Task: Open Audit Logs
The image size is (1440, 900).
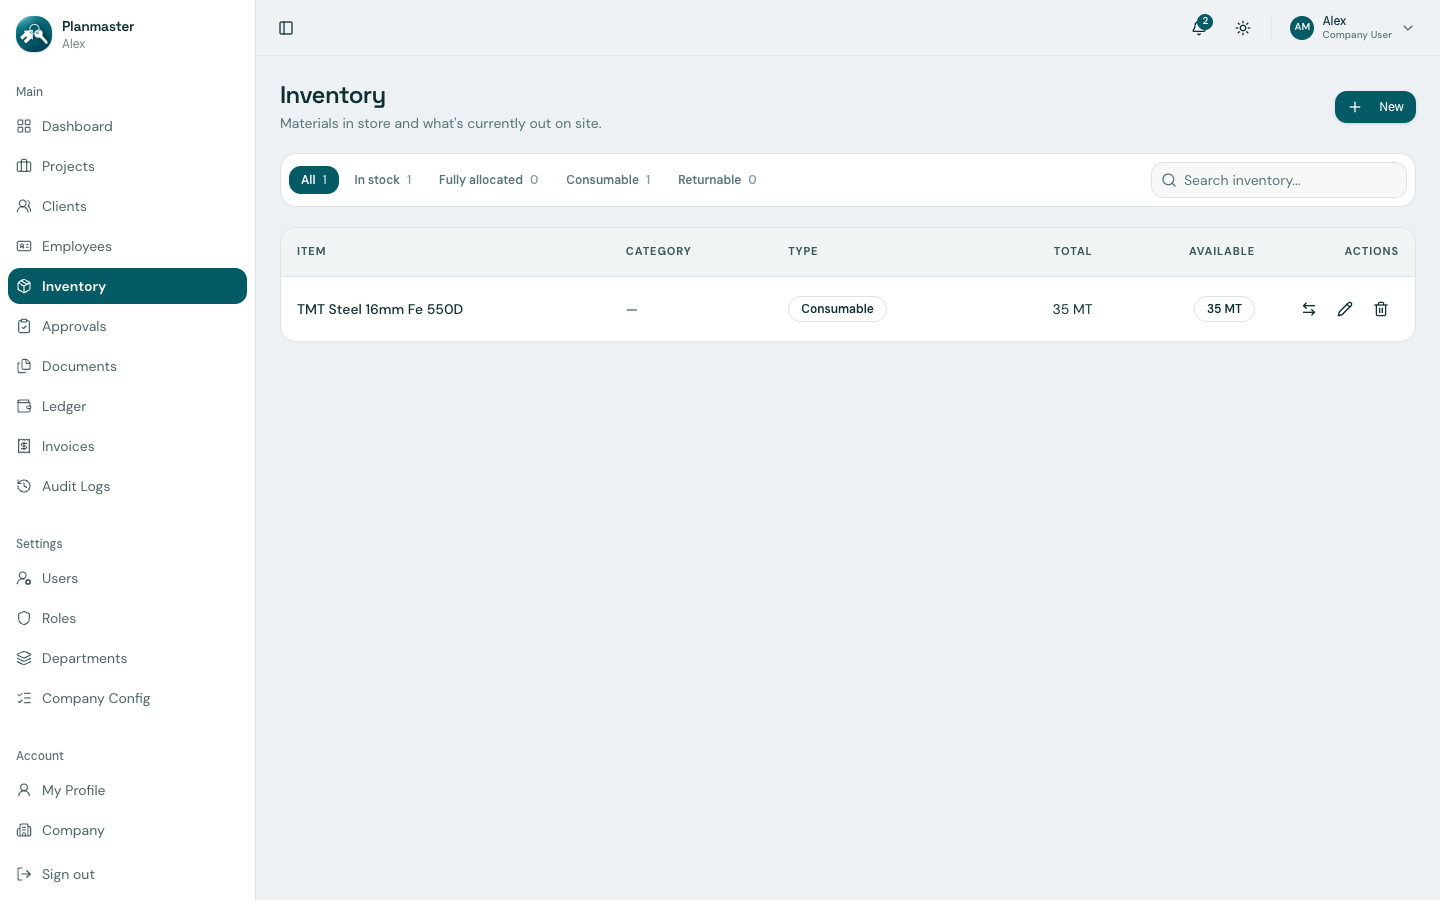Action: pos(127,486)
